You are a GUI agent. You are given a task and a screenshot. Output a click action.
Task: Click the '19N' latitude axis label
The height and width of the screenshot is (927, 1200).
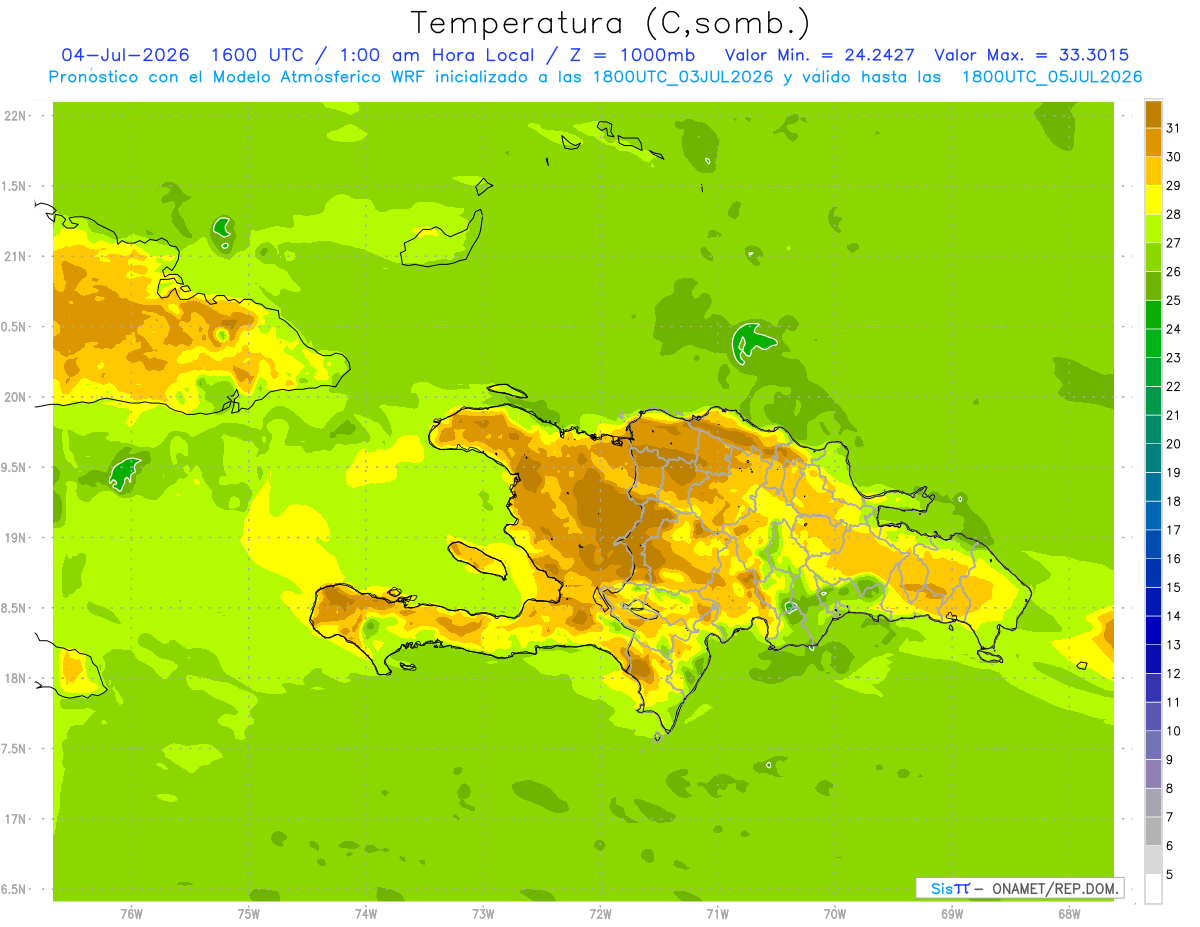click(14, 537)
